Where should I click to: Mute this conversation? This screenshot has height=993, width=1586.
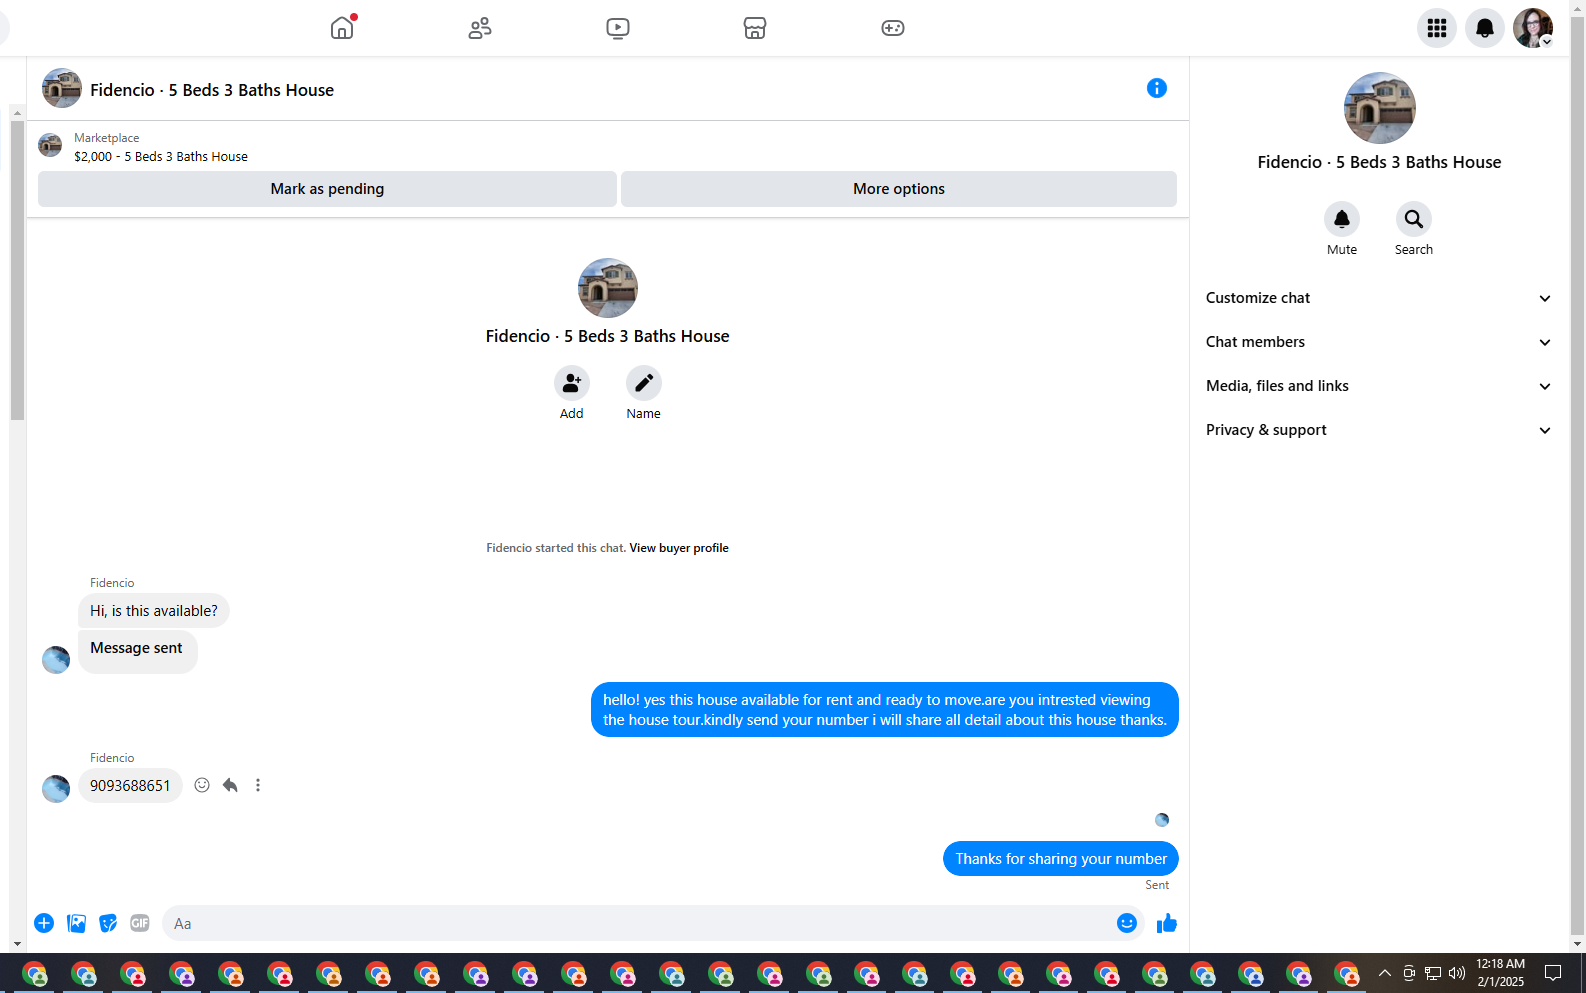pos(1342,219)
